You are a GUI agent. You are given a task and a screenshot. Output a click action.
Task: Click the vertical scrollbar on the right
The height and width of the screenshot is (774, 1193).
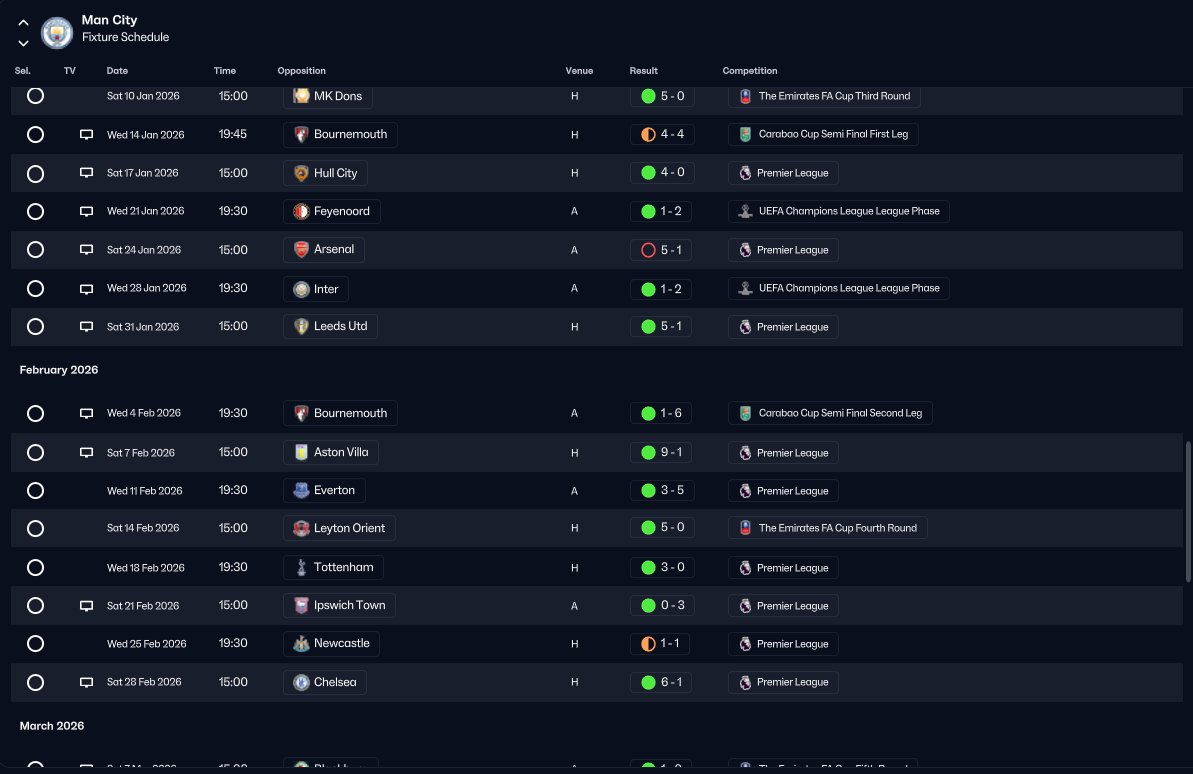(1188, 511)
